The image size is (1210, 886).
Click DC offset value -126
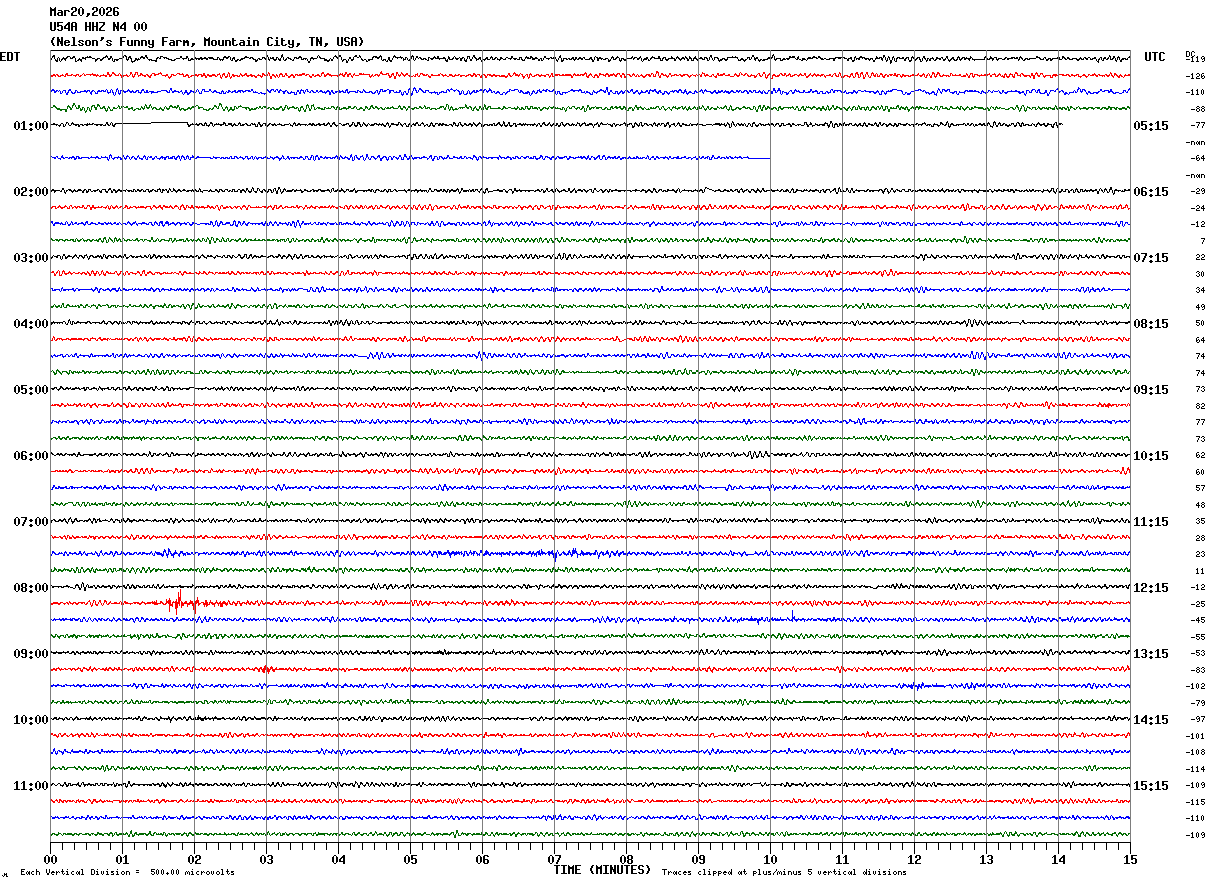1195,76
